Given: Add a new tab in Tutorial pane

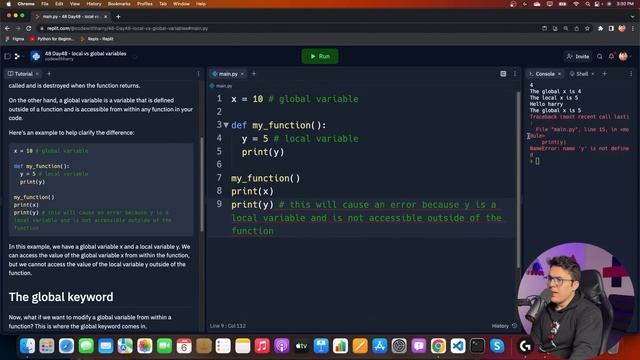Looking at the screenshot, I should point(49,74).
